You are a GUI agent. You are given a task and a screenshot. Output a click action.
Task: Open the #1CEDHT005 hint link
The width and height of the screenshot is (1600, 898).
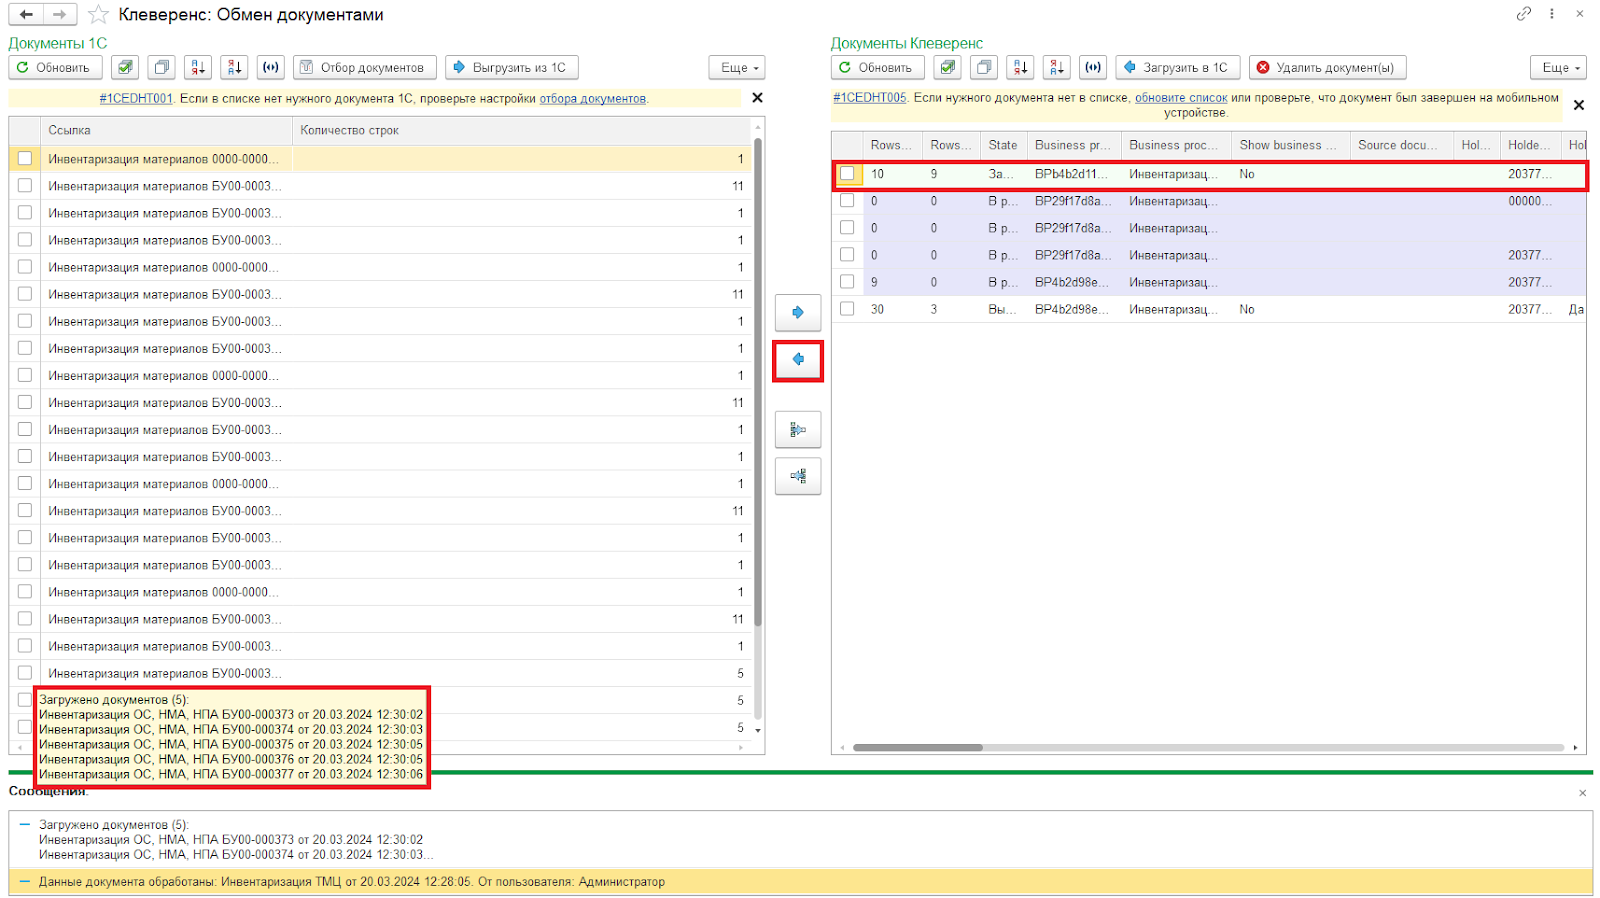(x=870, y=98)
